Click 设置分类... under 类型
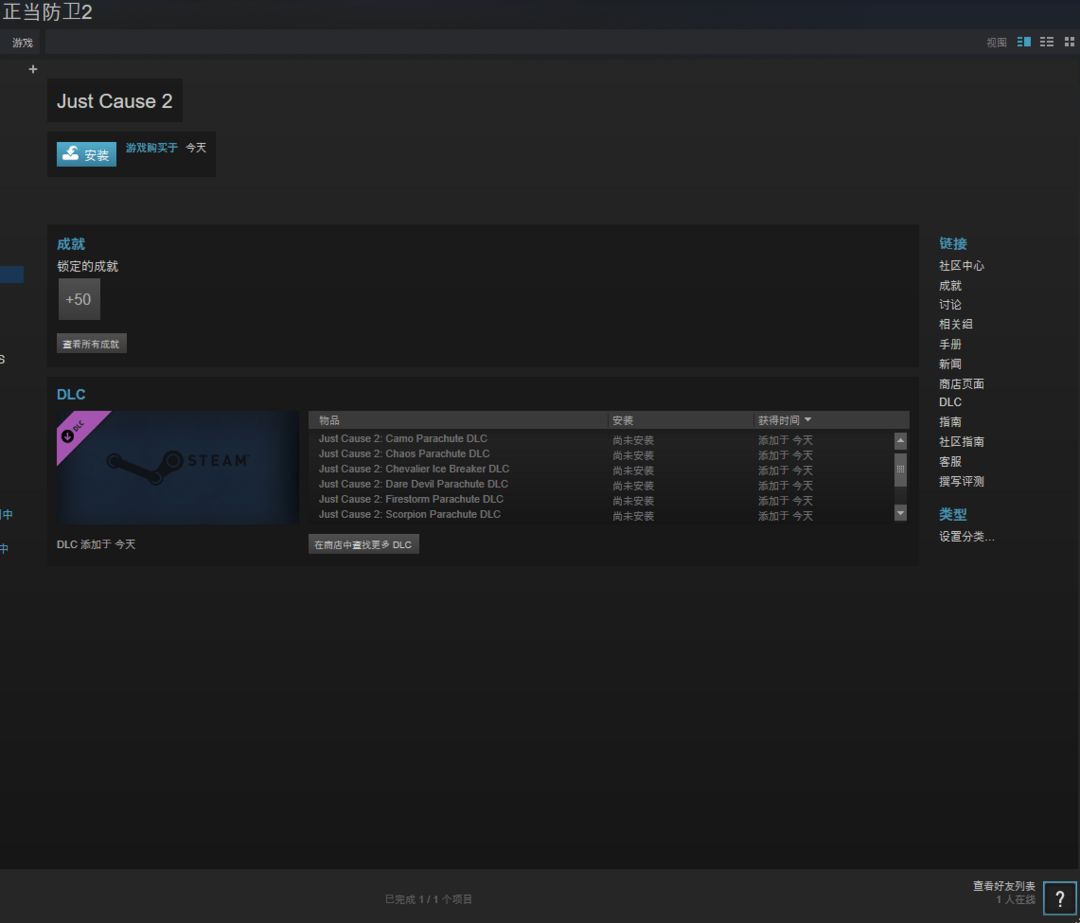1080x923 pixels. pos(966,537)
